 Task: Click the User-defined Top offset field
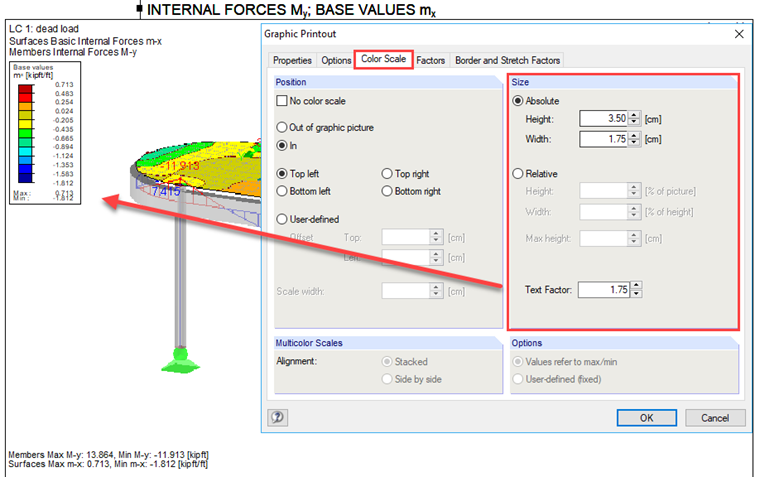[406, 237]
